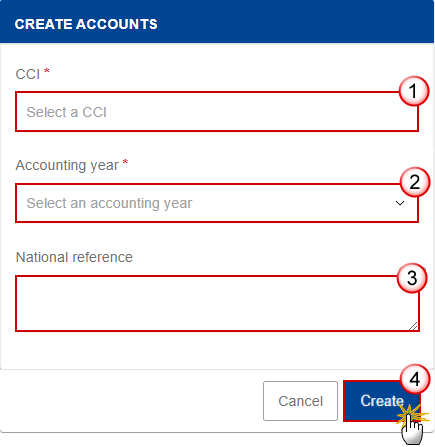Click inside the National reference text area
The width and height of the screenshot is (435, 447).
pos(217,303)
